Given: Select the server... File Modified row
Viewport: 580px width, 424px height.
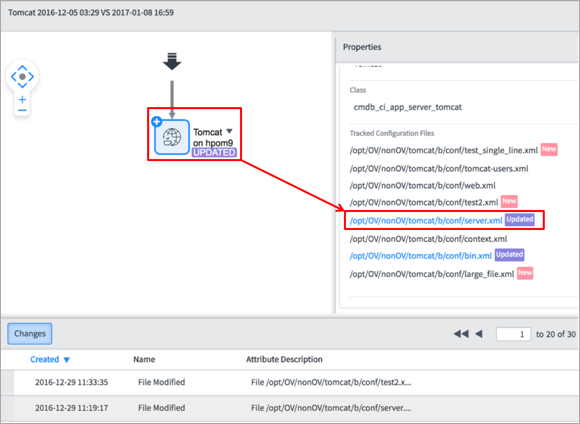Looking at the screenshot, I should tap(290, 408).
